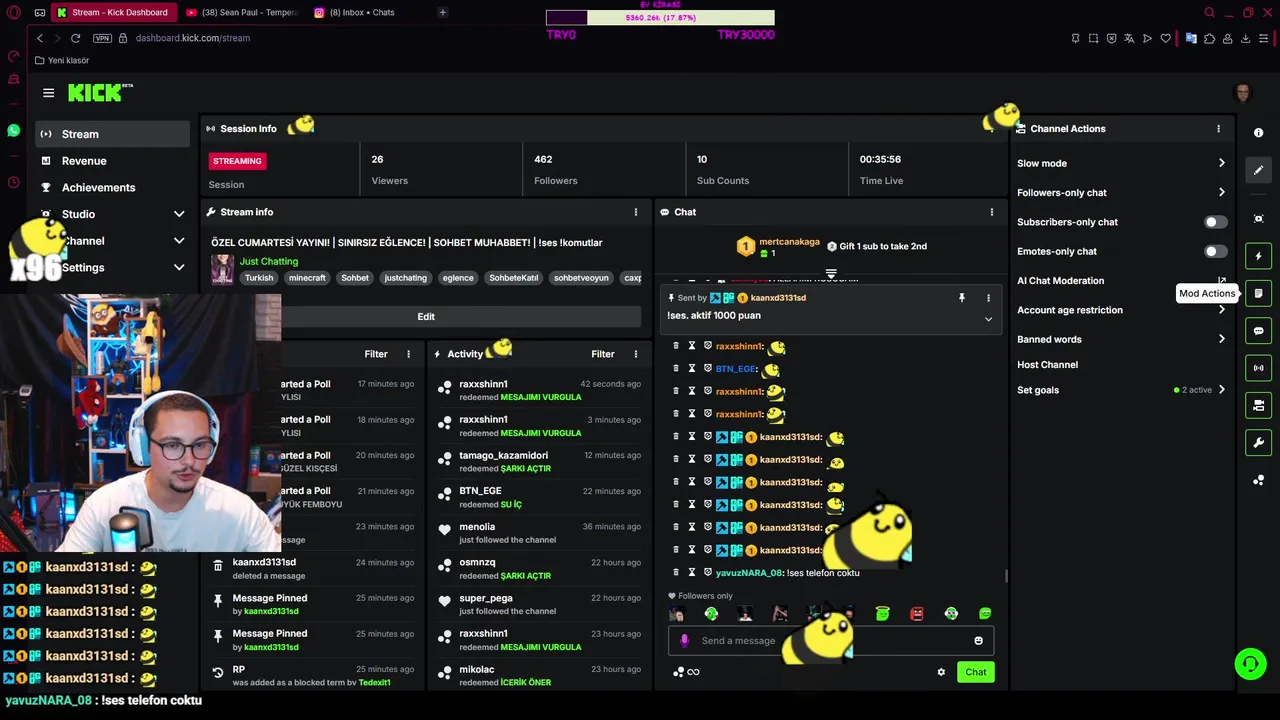This screenshot has height=720, width=1280.
Task: Click the broadcast signal icon in right sidebar
Action: [x=1259, y=368]
